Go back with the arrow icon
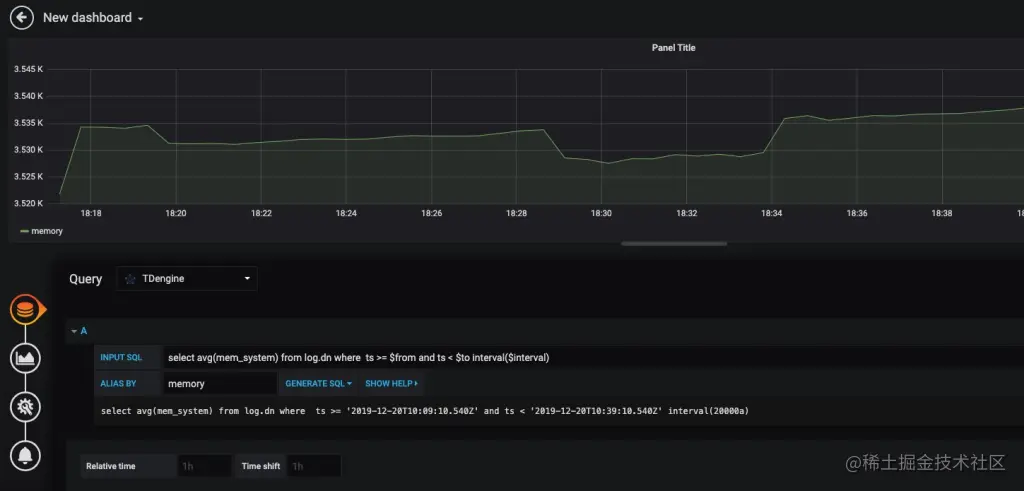Image resolution: width=1024 pixels, height=491 pixels. [x=22, y=18]
